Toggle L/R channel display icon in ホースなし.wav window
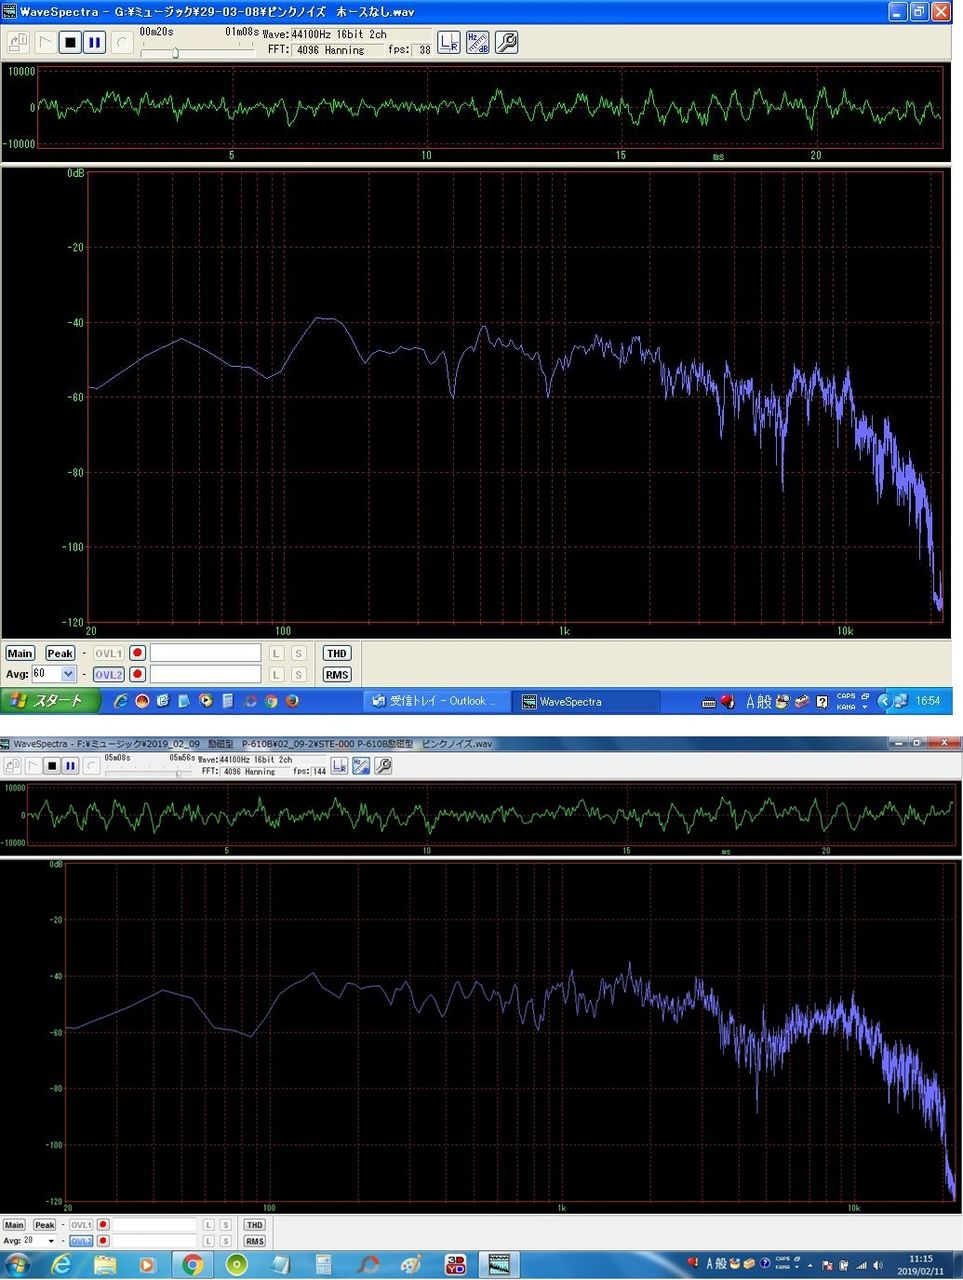 tap(449, 42)
